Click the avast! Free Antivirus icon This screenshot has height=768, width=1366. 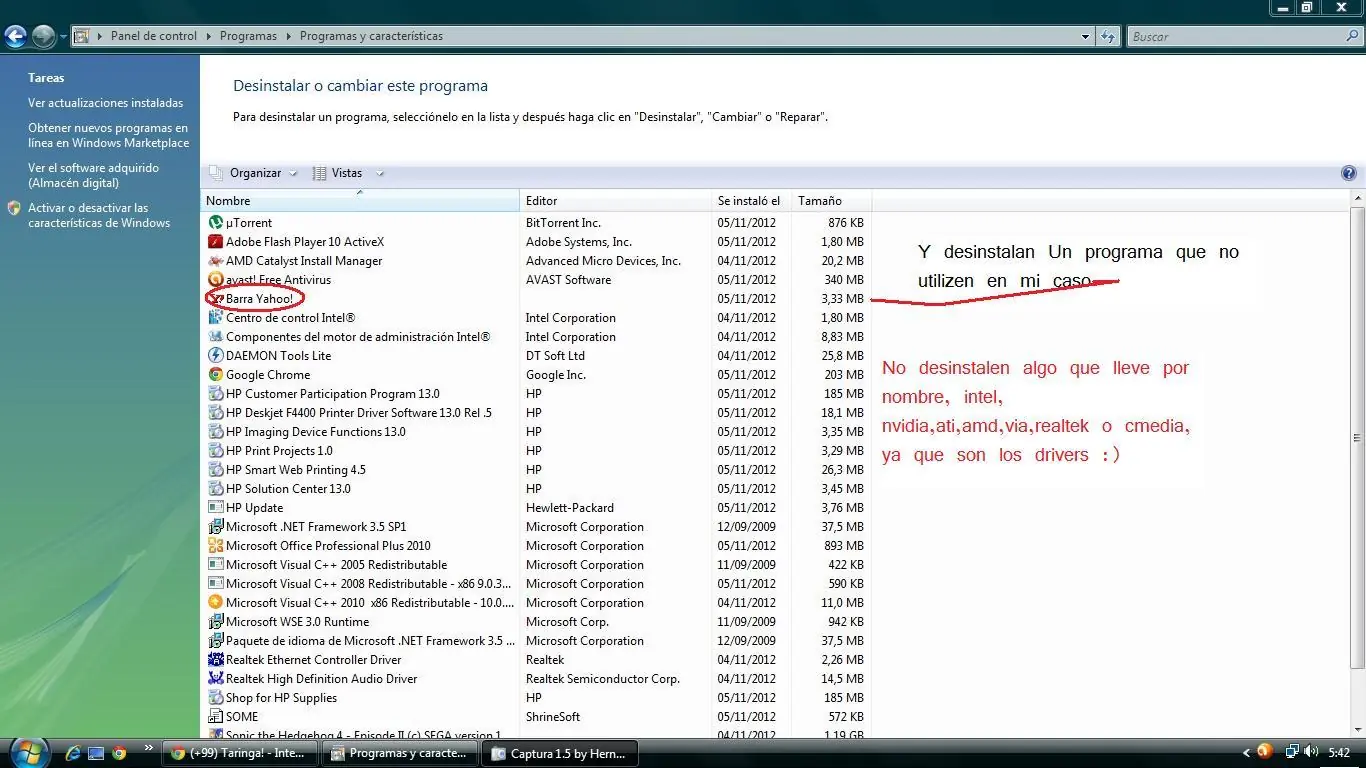click(215, 280)
